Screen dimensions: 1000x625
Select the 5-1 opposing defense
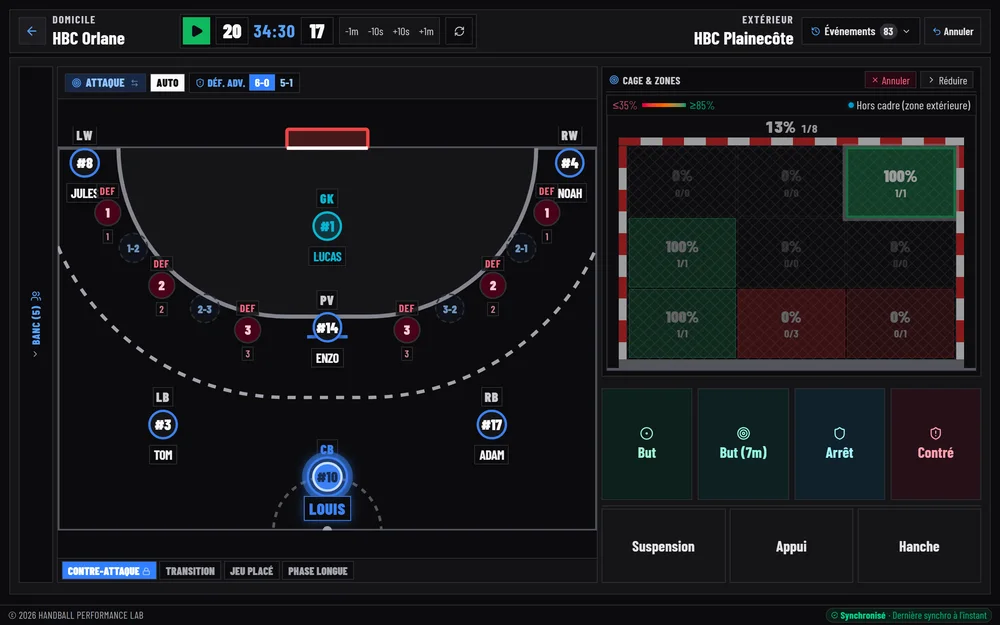point(286,83)
